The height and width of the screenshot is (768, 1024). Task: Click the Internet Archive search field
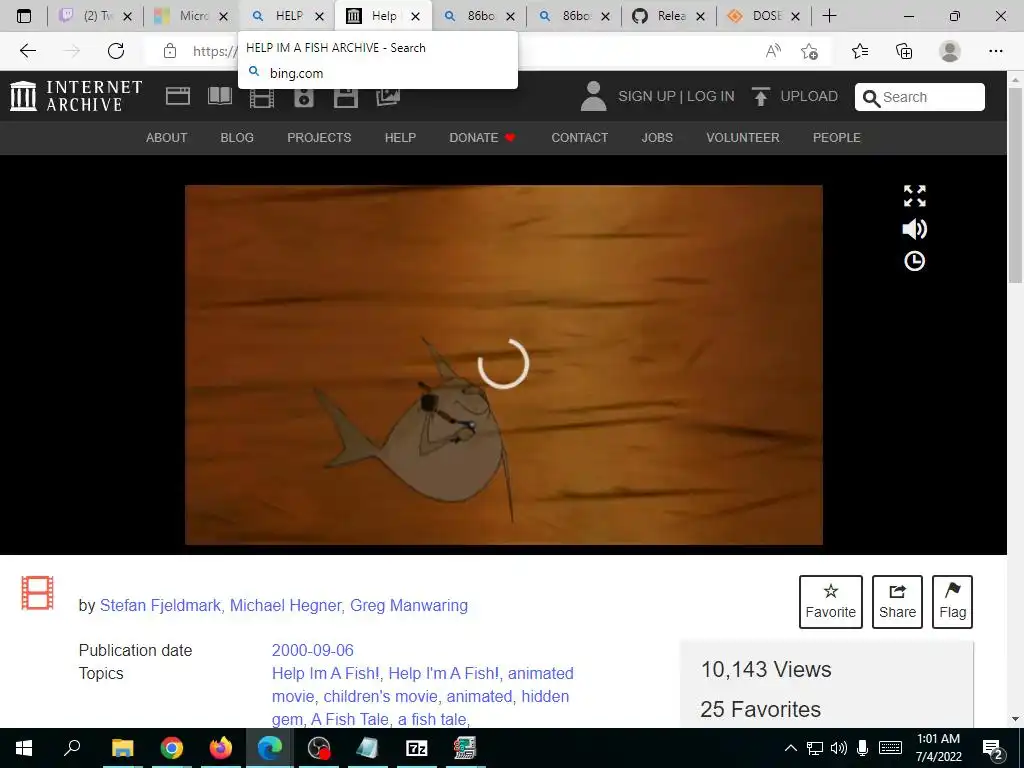(x=920, y=97)
